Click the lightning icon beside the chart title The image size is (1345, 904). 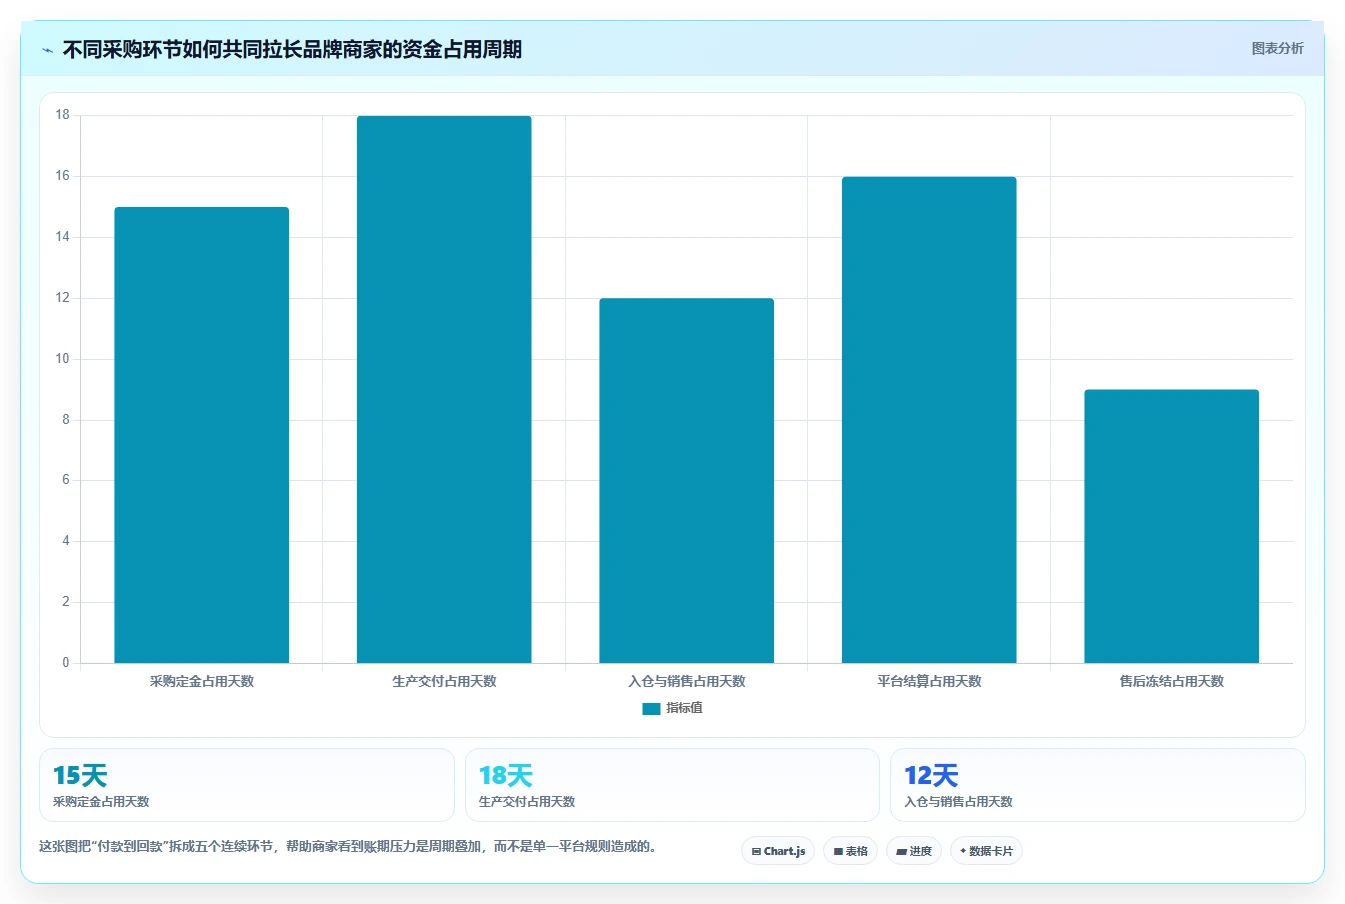coord(47,50)
